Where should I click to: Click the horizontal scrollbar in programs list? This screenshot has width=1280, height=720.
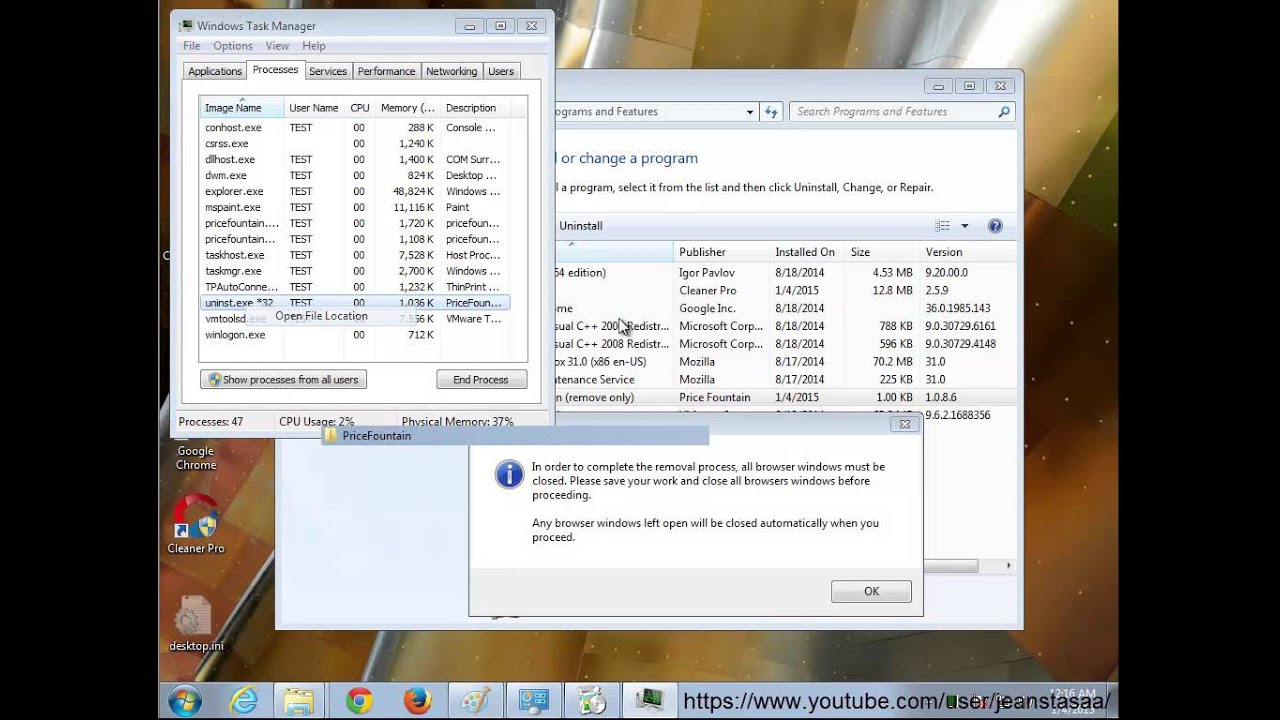[x=950, y=566]
